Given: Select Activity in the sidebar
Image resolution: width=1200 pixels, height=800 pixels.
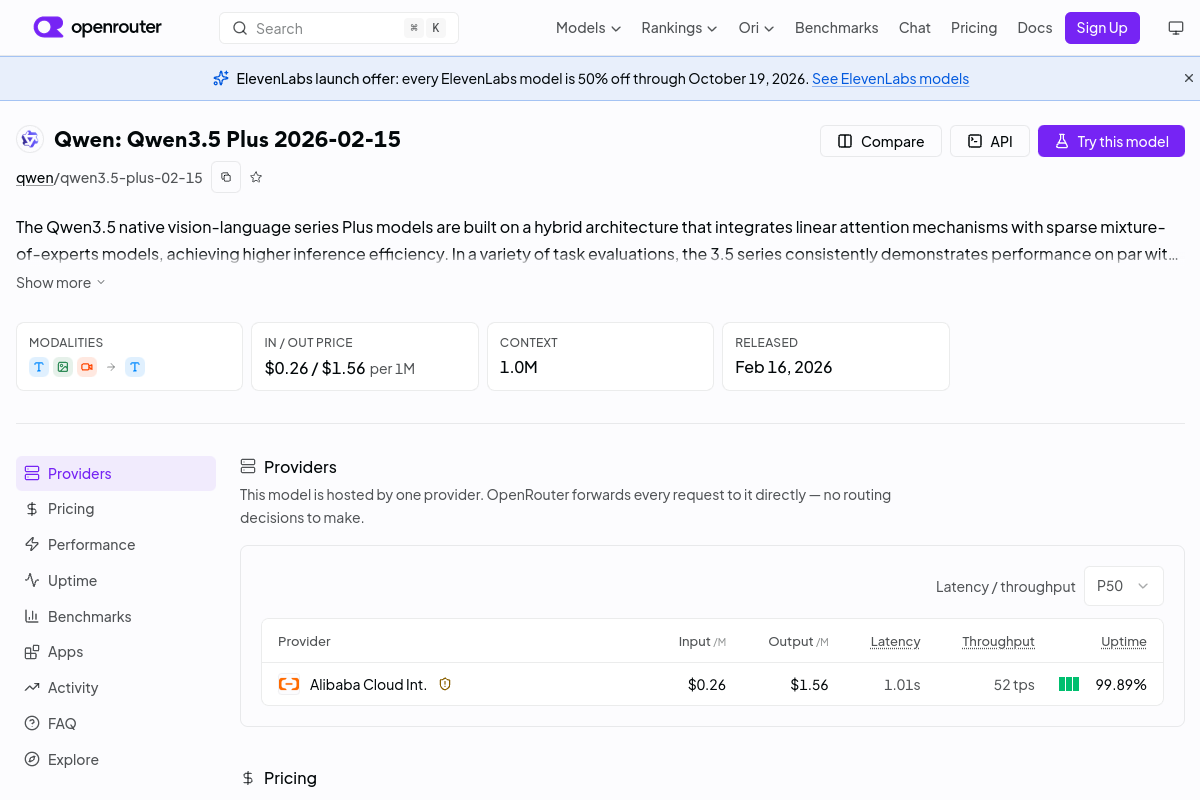Looking at the screenshot, I should tap(116, 688).
